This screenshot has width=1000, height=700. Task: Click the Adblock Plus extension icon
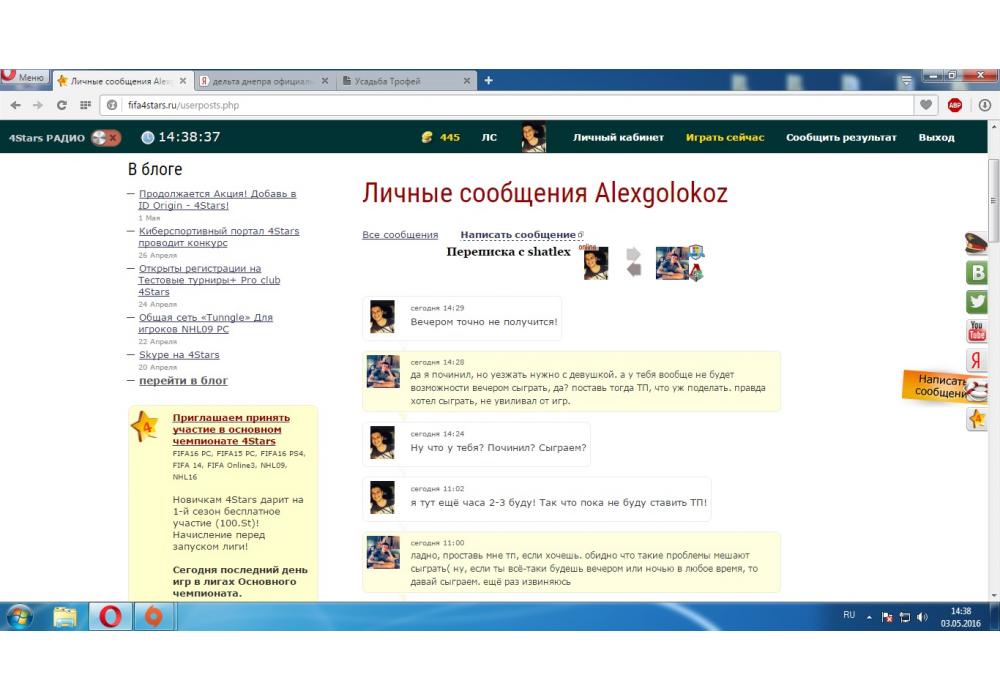pos(954,105)
